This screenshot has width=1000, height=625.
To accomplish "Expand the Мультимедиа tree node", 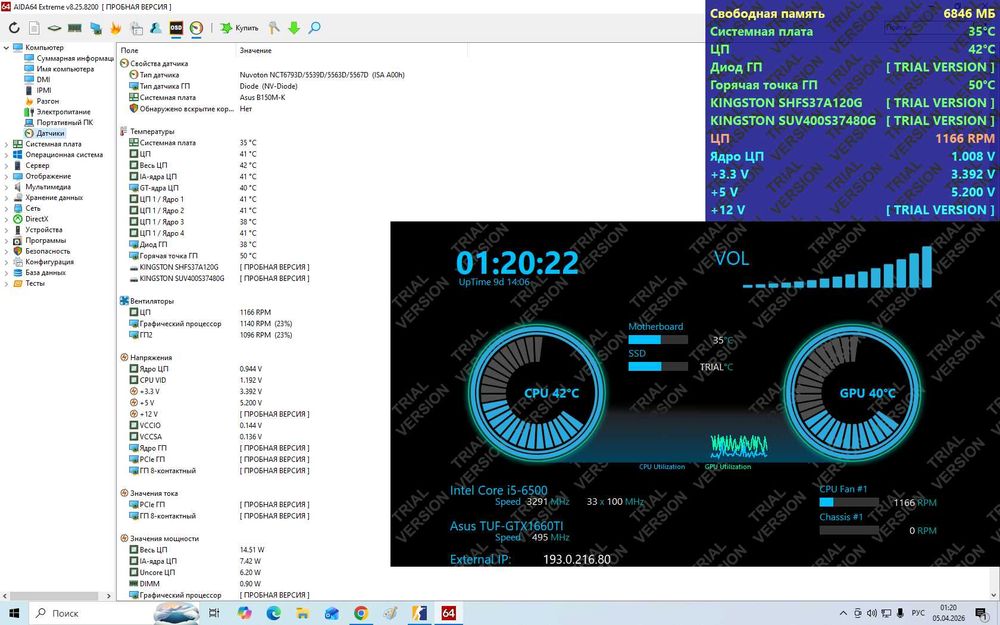I will tap(6, 188).
